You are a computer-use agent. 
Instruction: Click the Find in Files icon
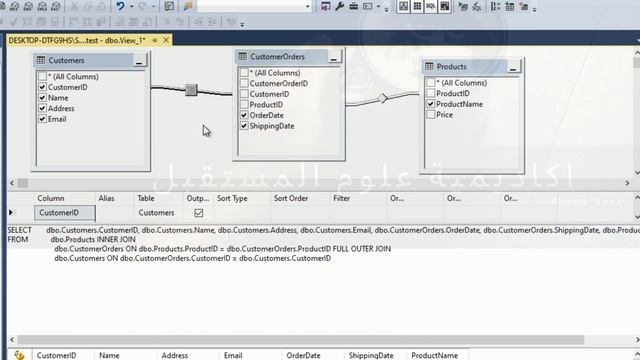tap(188, 6)
